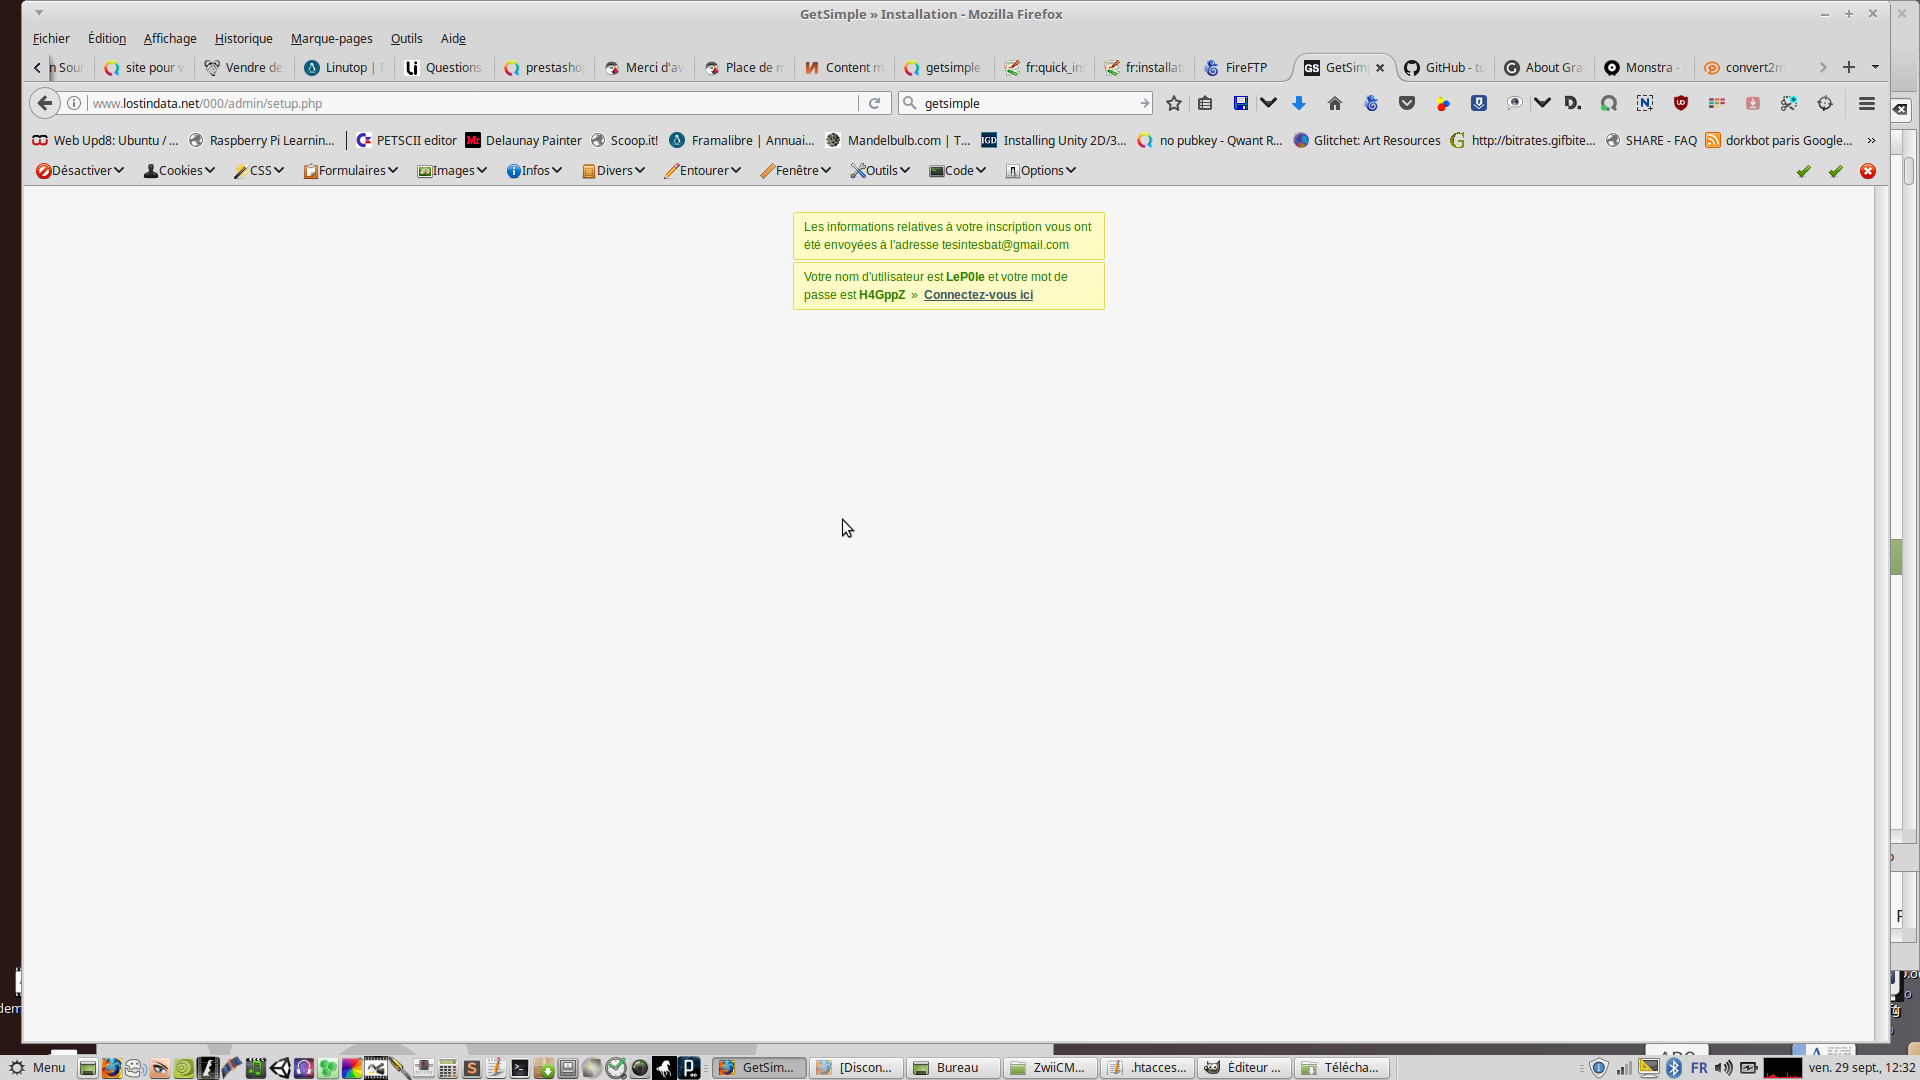Click the bookmark star icon
This screenshot has height=1080, width=1920.
pyautogui.click(x=1174, y=103)
